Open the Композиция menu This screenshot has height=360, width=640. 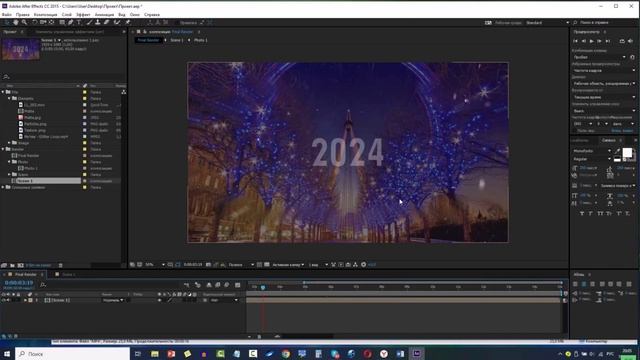click(x=45, y=14)
